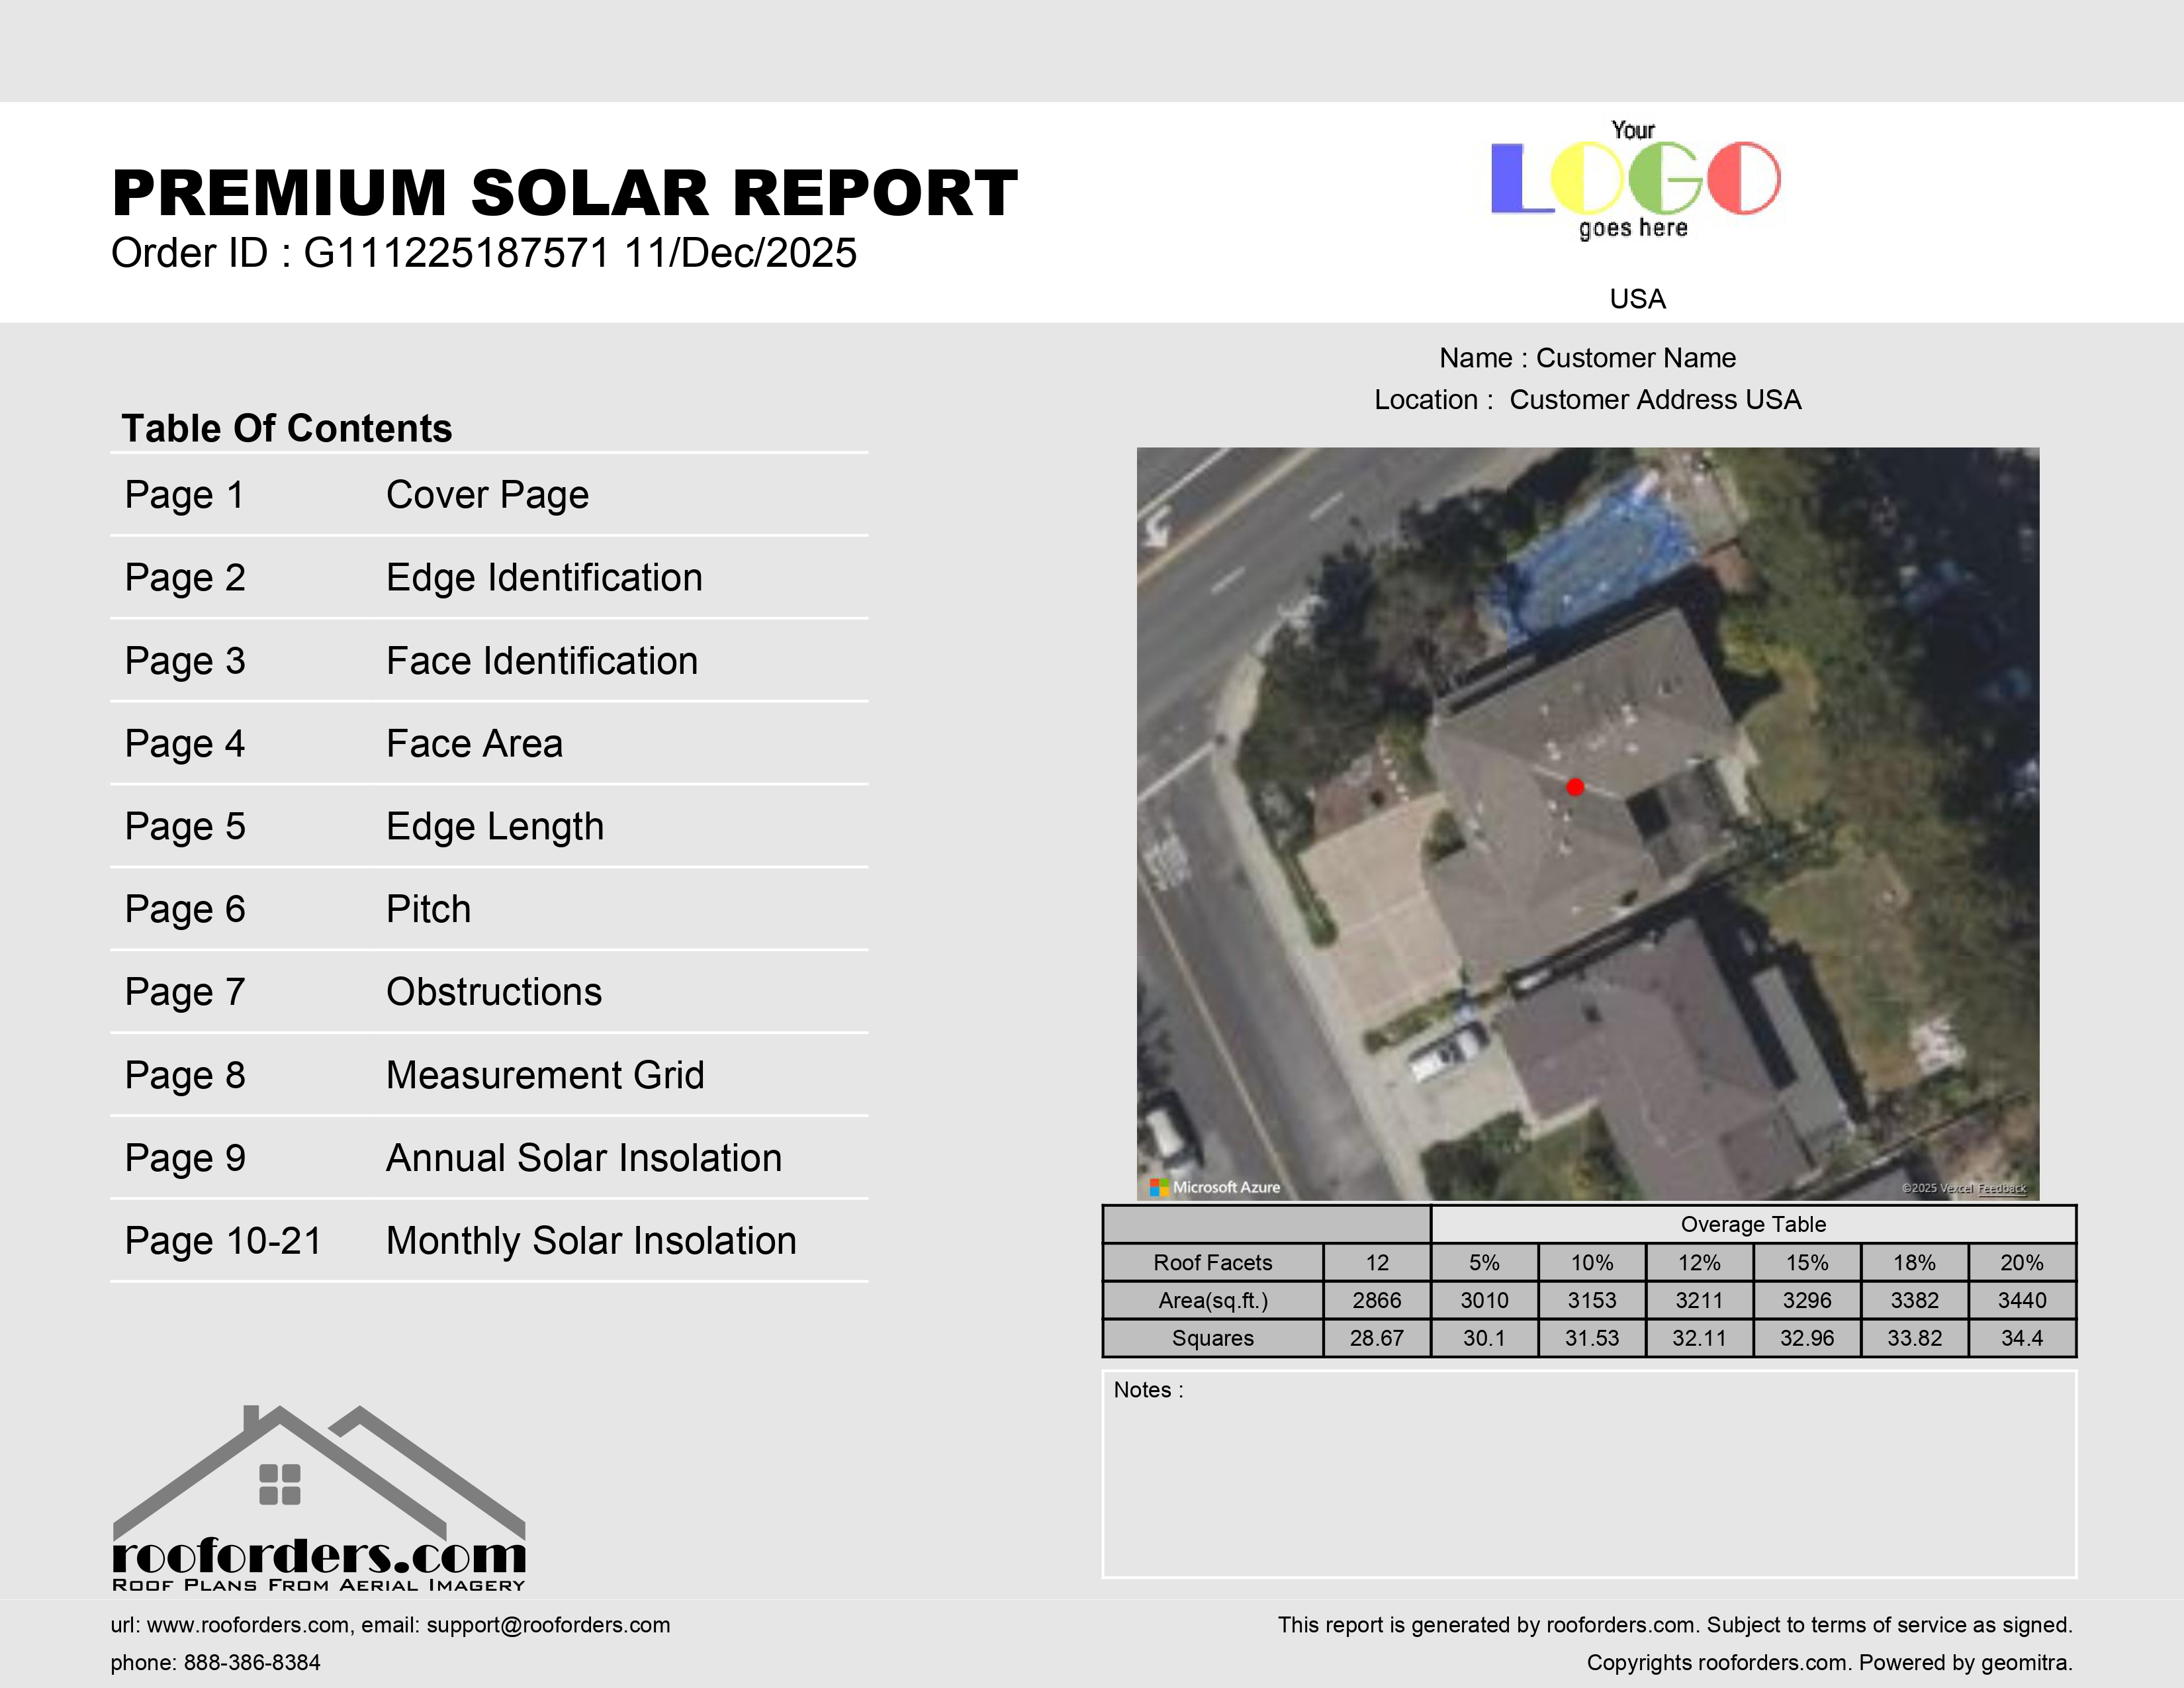Screen dimensions: 2184x1688
Task: Click the 'Page 1' label
Action: pos(185,495)
